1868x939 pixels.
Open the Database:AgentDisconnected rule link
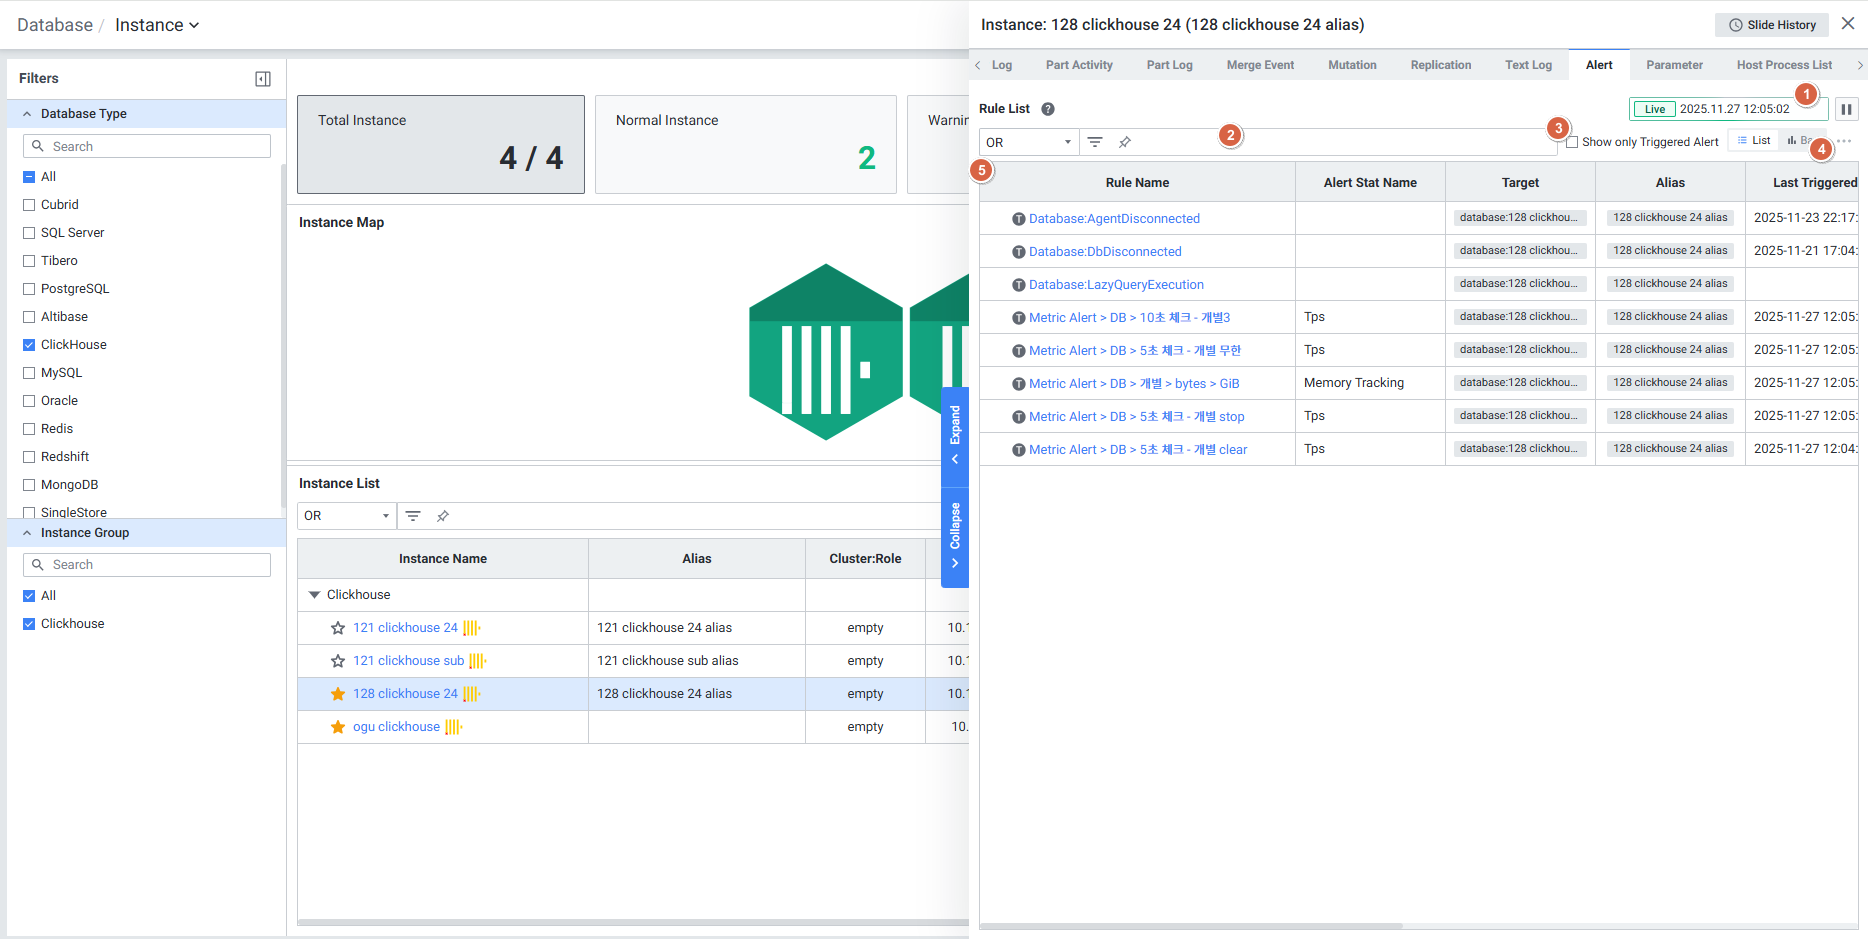tap(1114, 219)
